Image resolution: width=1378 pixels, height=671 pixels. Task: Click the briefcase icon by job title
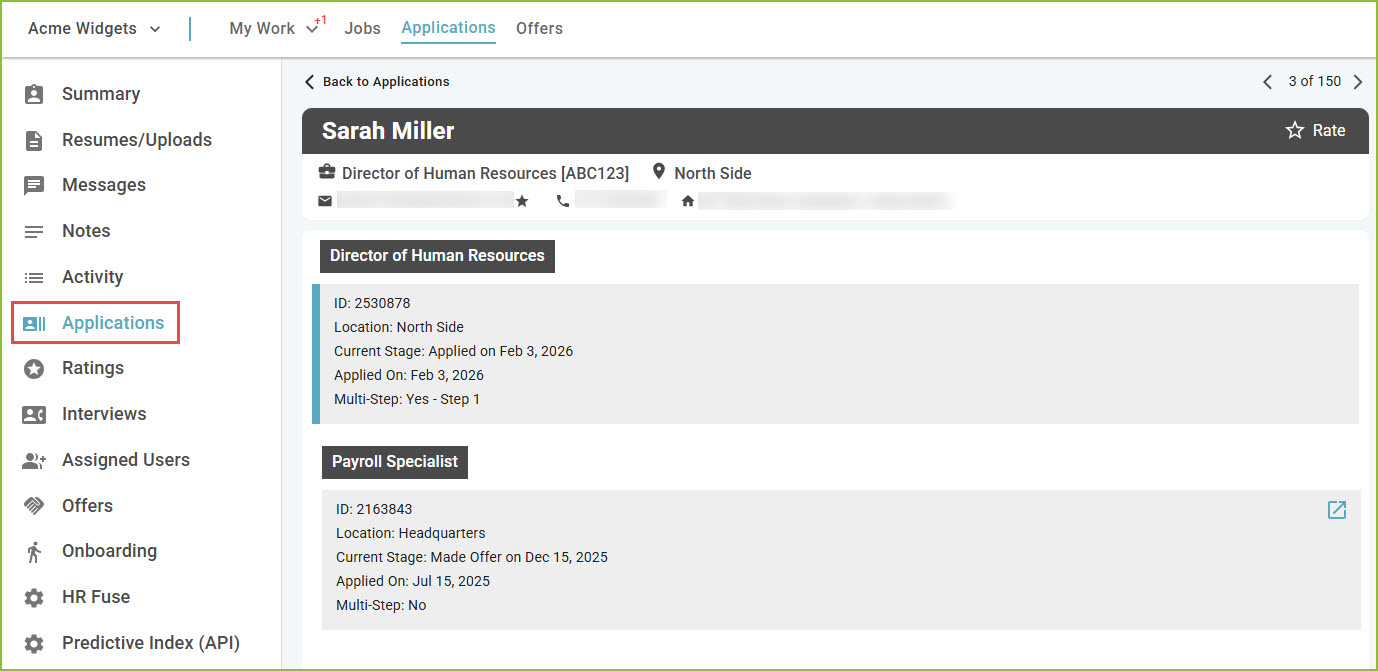(327, 172)
